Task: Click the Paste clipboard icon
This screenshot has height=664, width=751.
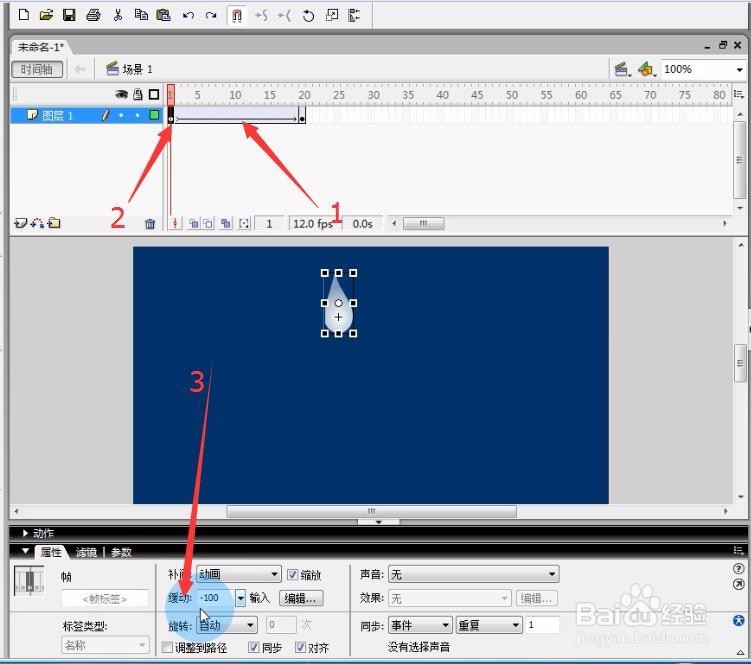Action: pyautogui.click(x=163, y=15)
